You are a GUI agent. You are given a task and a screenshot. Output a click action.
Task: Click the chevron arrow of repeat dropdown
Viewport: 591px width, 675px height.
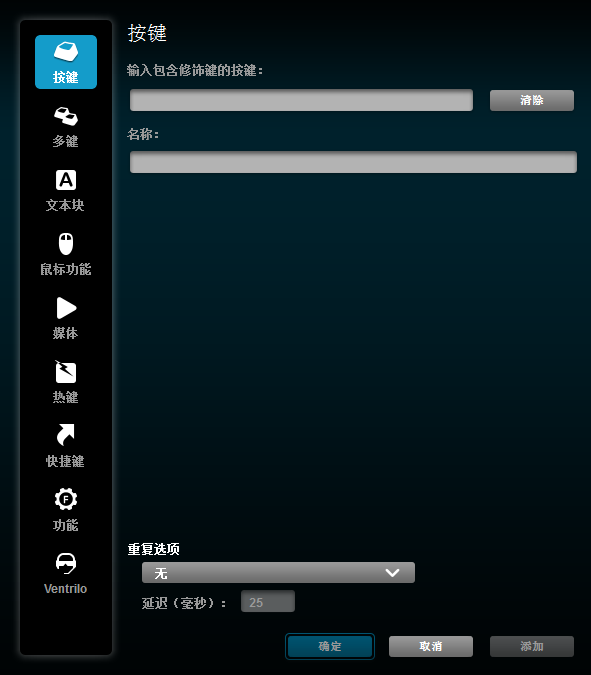392,573
